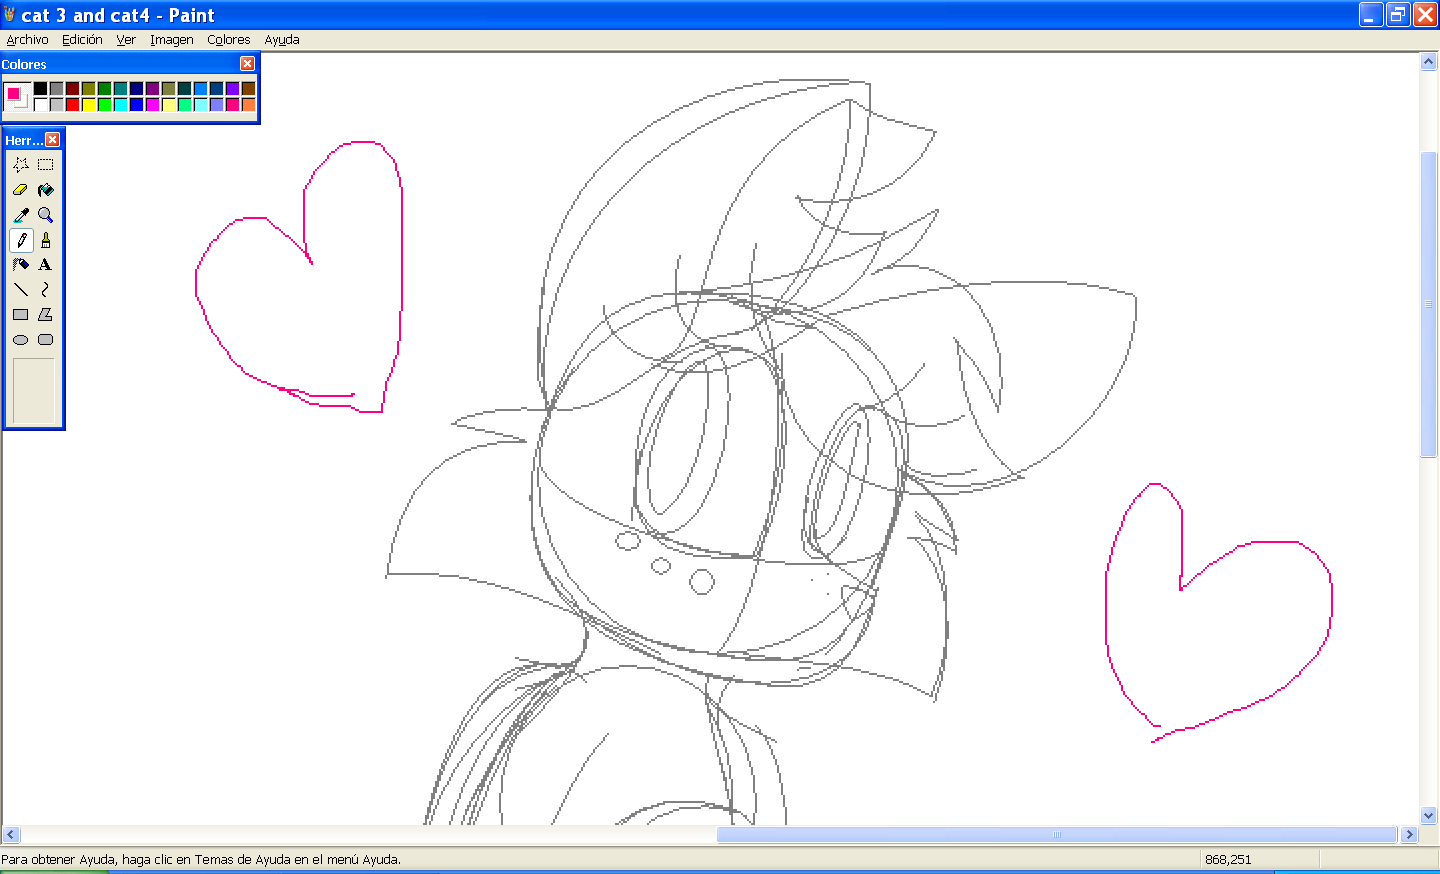Pick the dark red maroon swatch
1440x874 pixels.
pyautogui.click(x=73, y=88)
